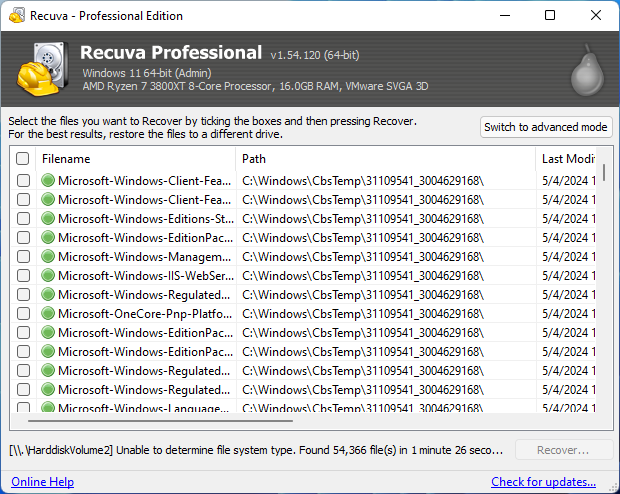Click the Piriform pear logo

coord(587,70)
